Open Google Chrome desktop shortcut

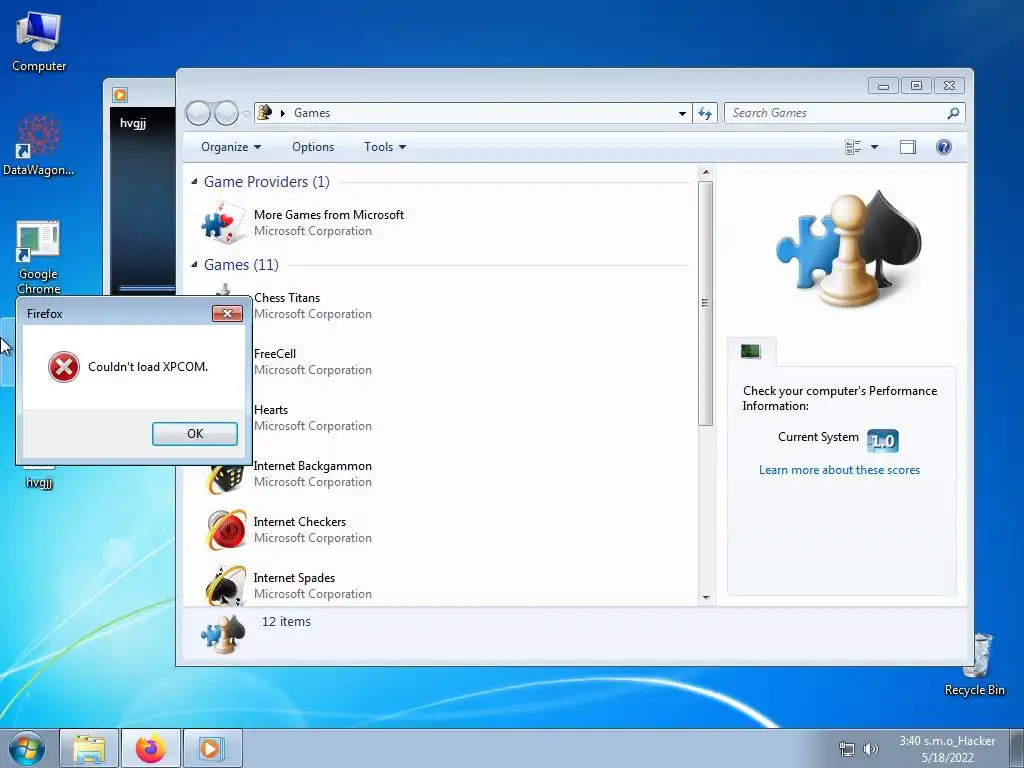point(39,257)
